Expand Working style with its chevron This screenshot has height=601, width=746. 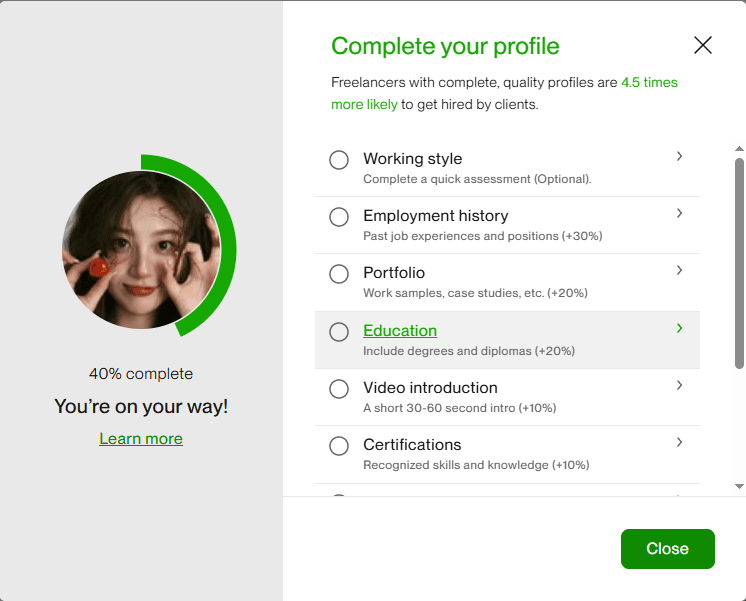[679, 156]
